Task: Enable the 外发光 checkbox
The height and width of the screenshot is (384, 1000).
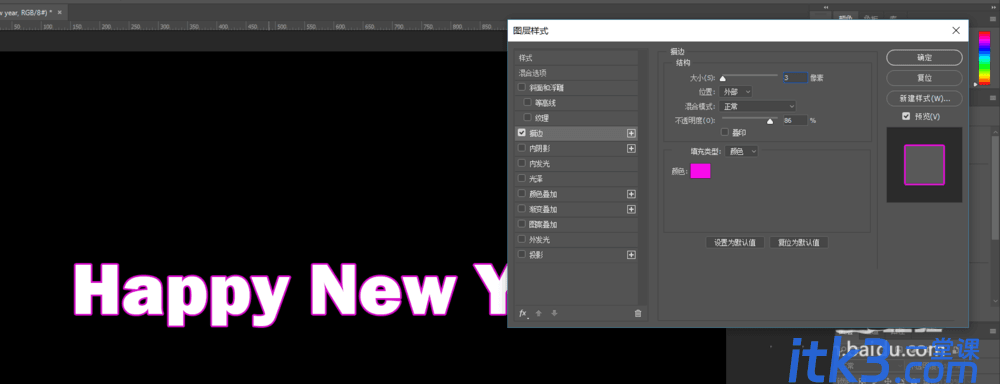Action: pyautogui.click(x=522, y=240)
